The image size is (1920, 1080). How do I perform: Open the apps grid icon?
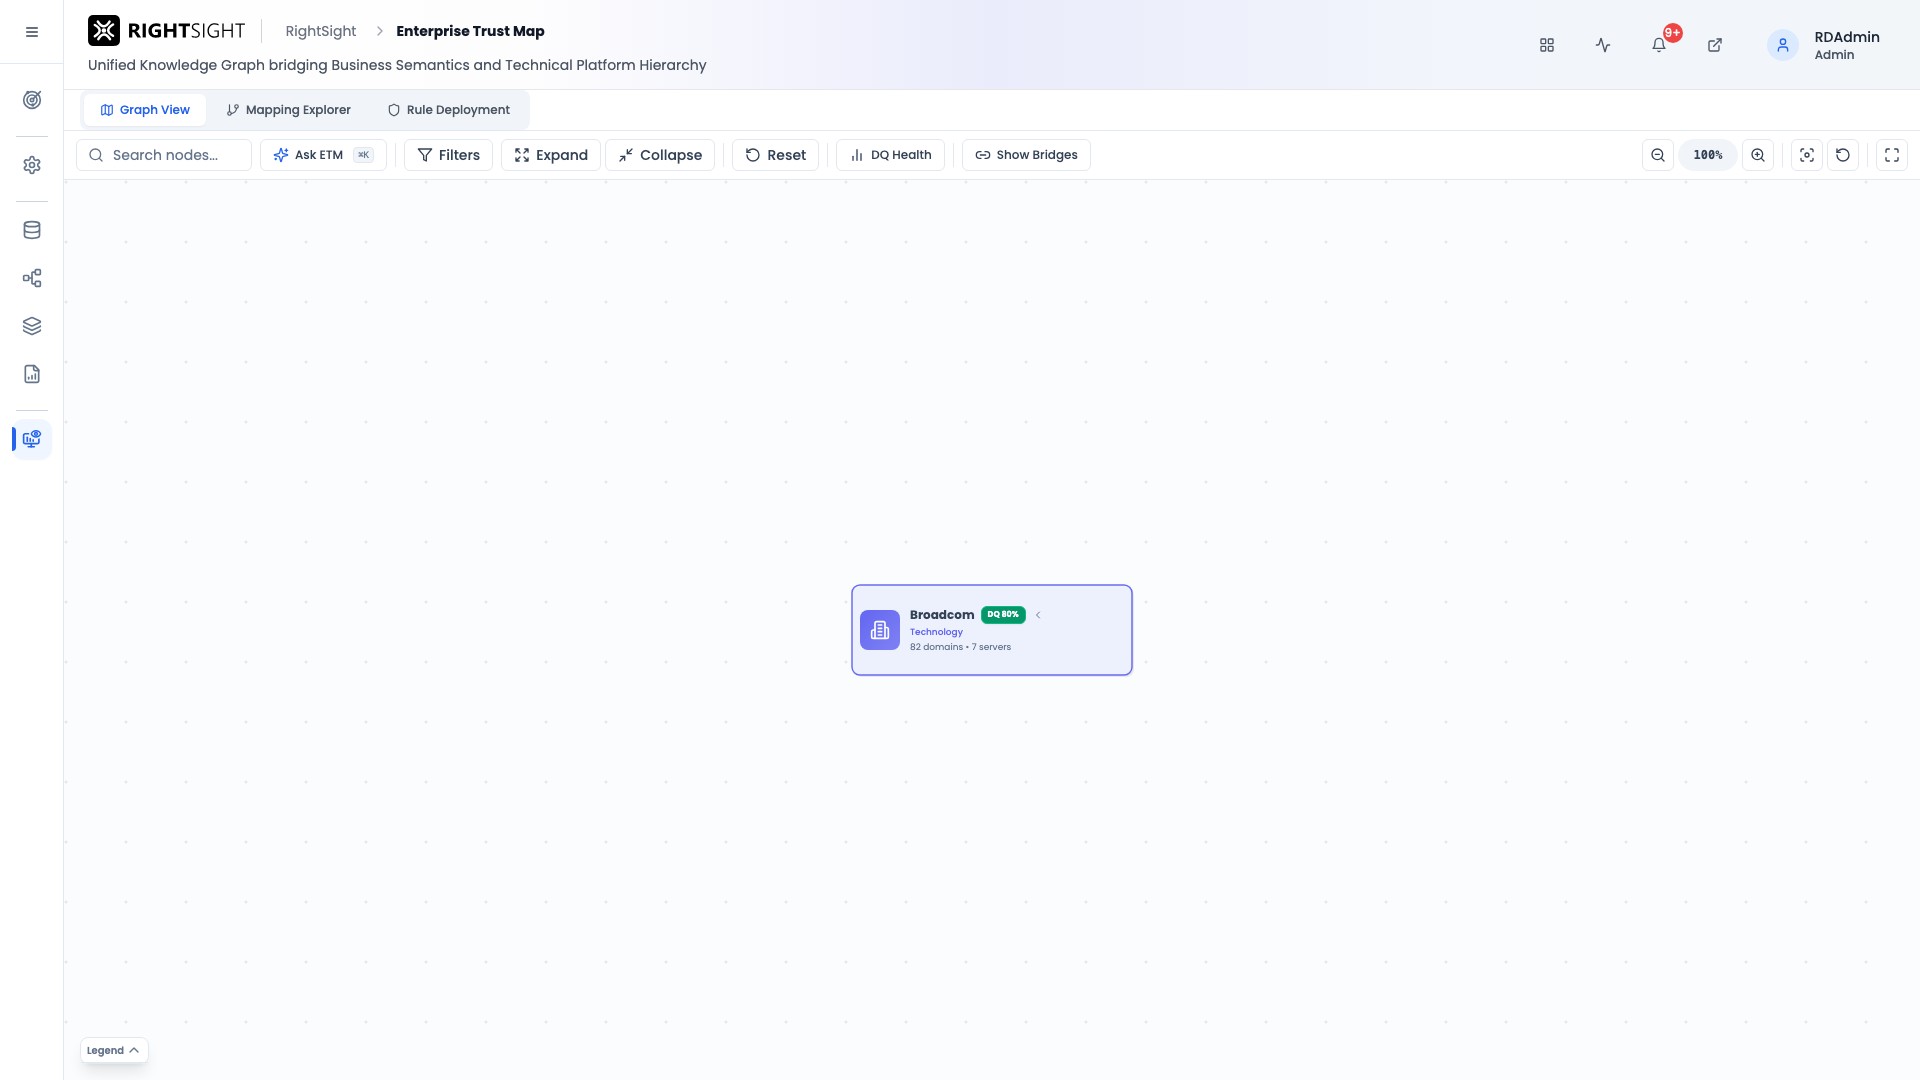(x=1547, y=45)
